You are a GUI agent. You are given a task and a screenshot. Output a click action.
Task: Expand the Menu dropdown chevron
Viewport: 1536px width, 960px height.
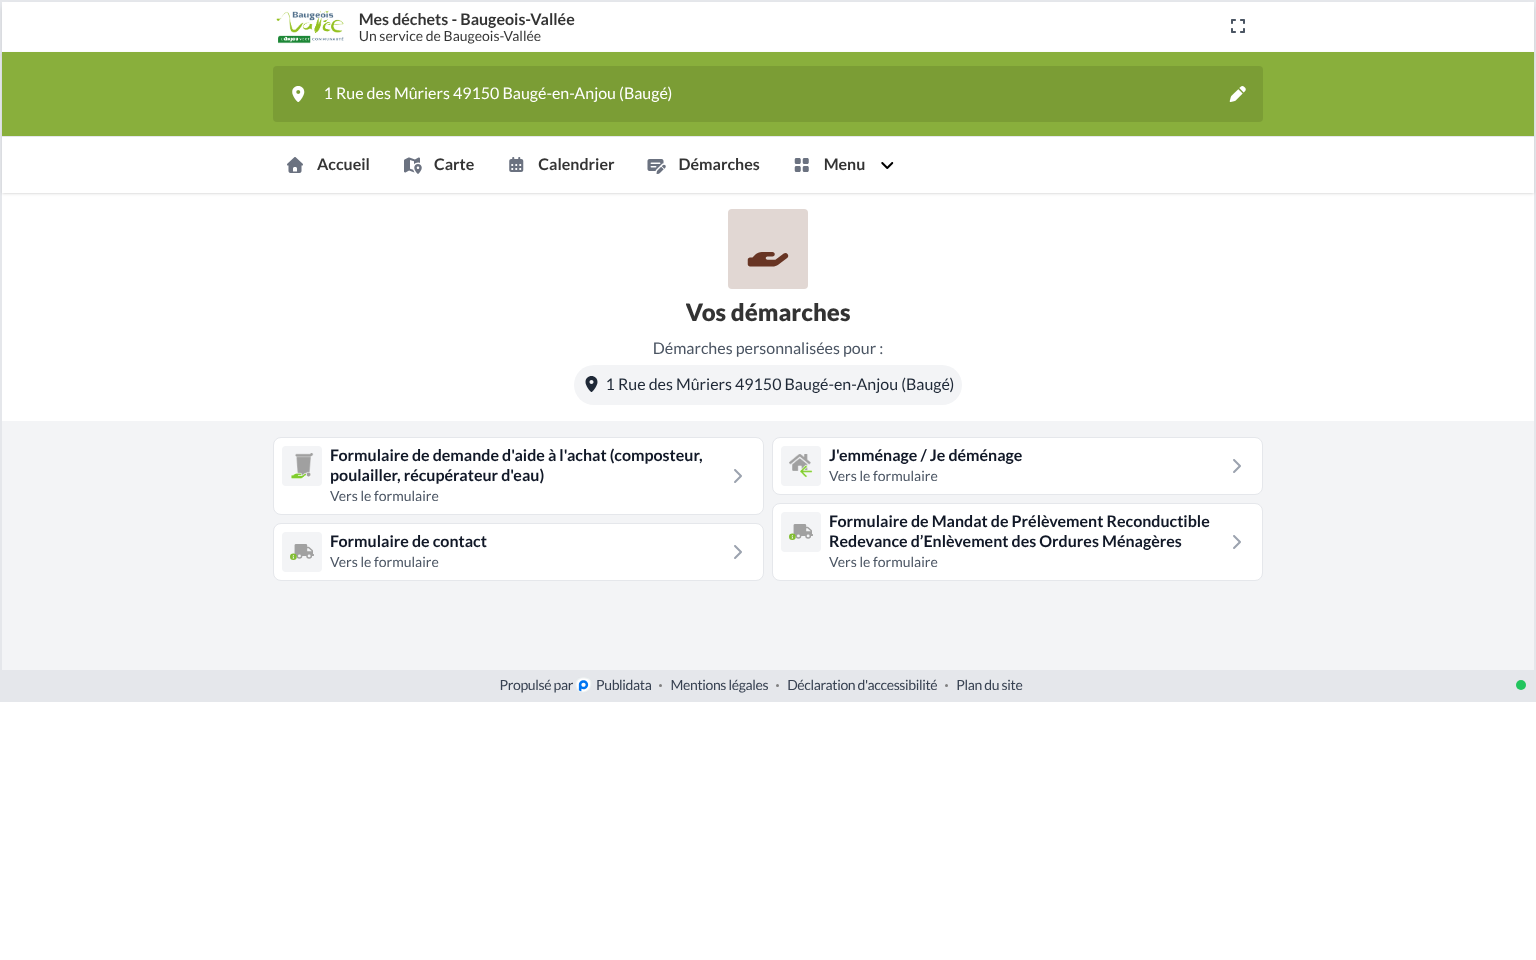point(887,165)
